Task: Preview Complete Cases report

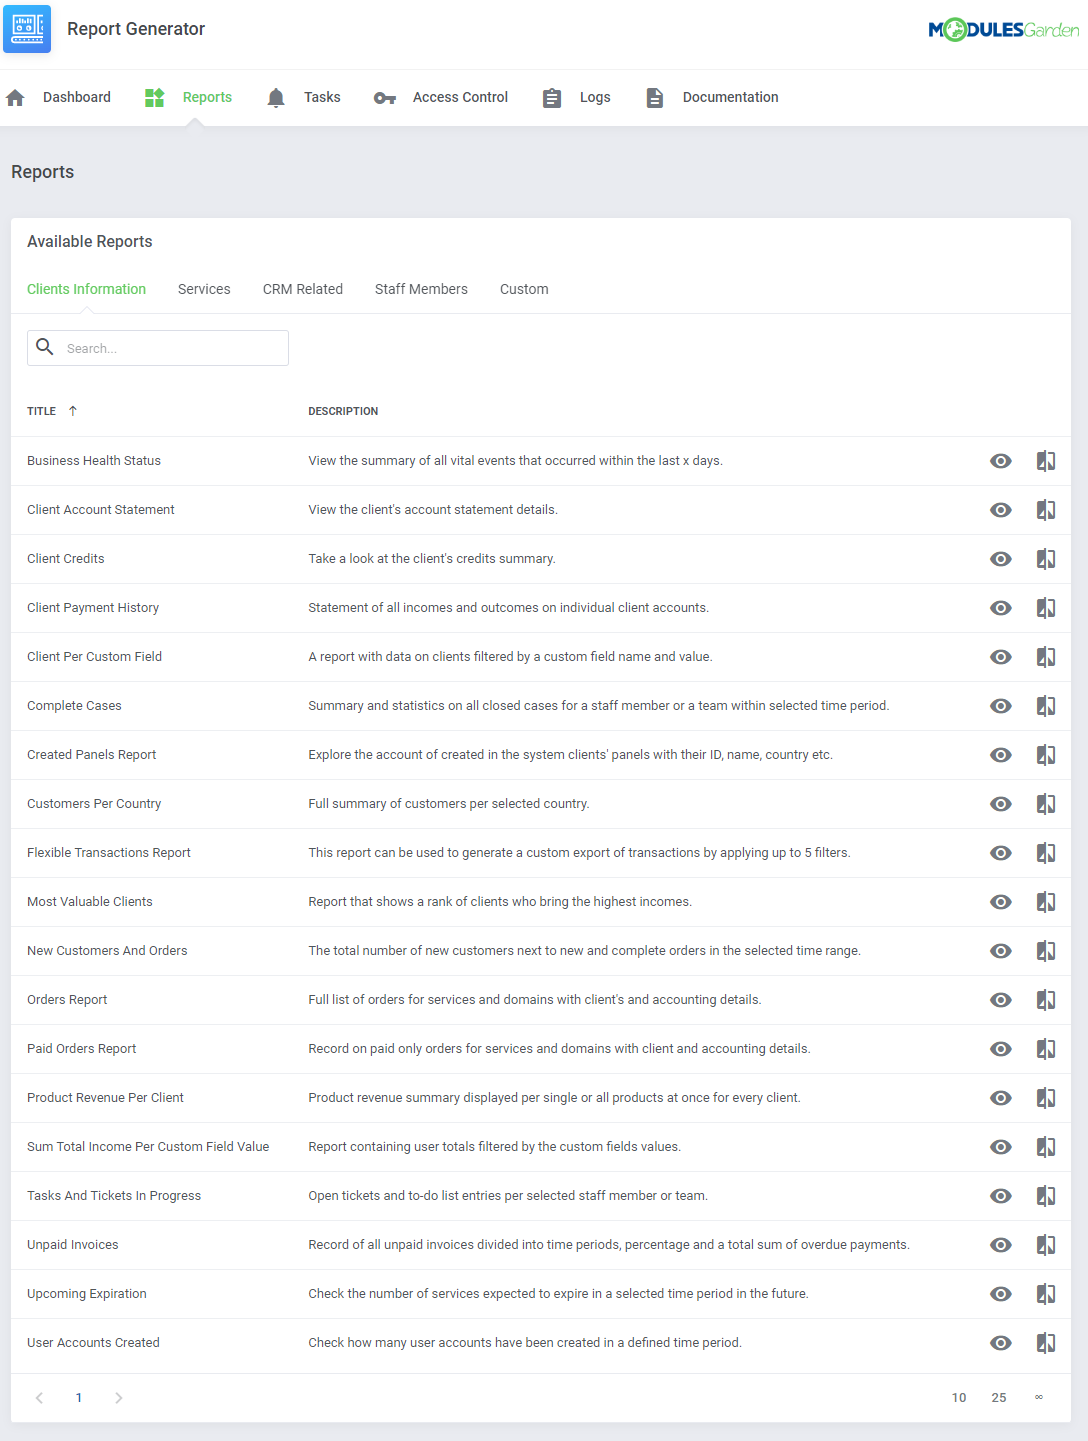Action: tap(1001, 706)
